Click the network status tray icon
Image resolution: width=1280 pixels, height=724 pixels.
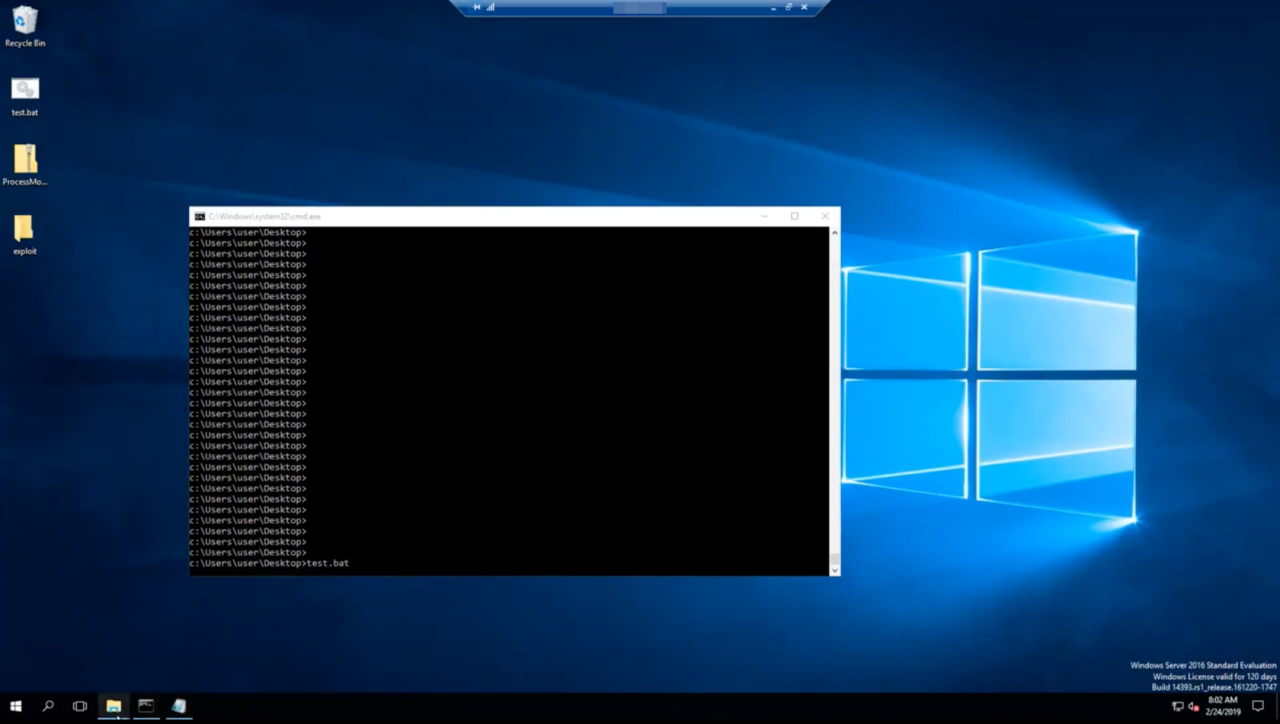(1177, 706)
